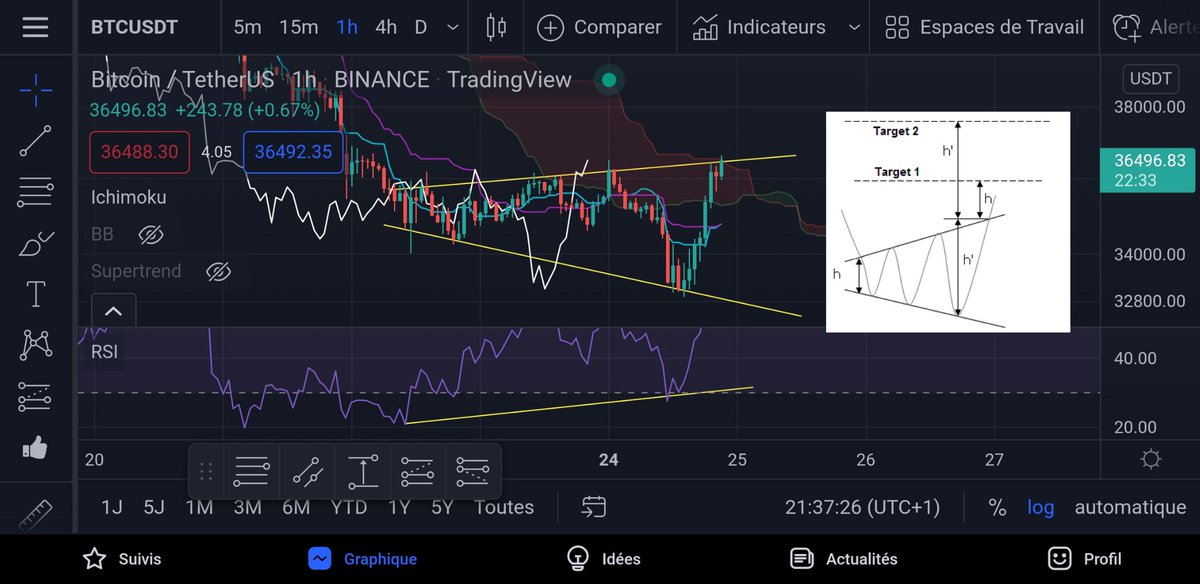Viewport: 1200px width, 584px height.
Task: Select the trend line drawing tool
Action: point(36,141)
